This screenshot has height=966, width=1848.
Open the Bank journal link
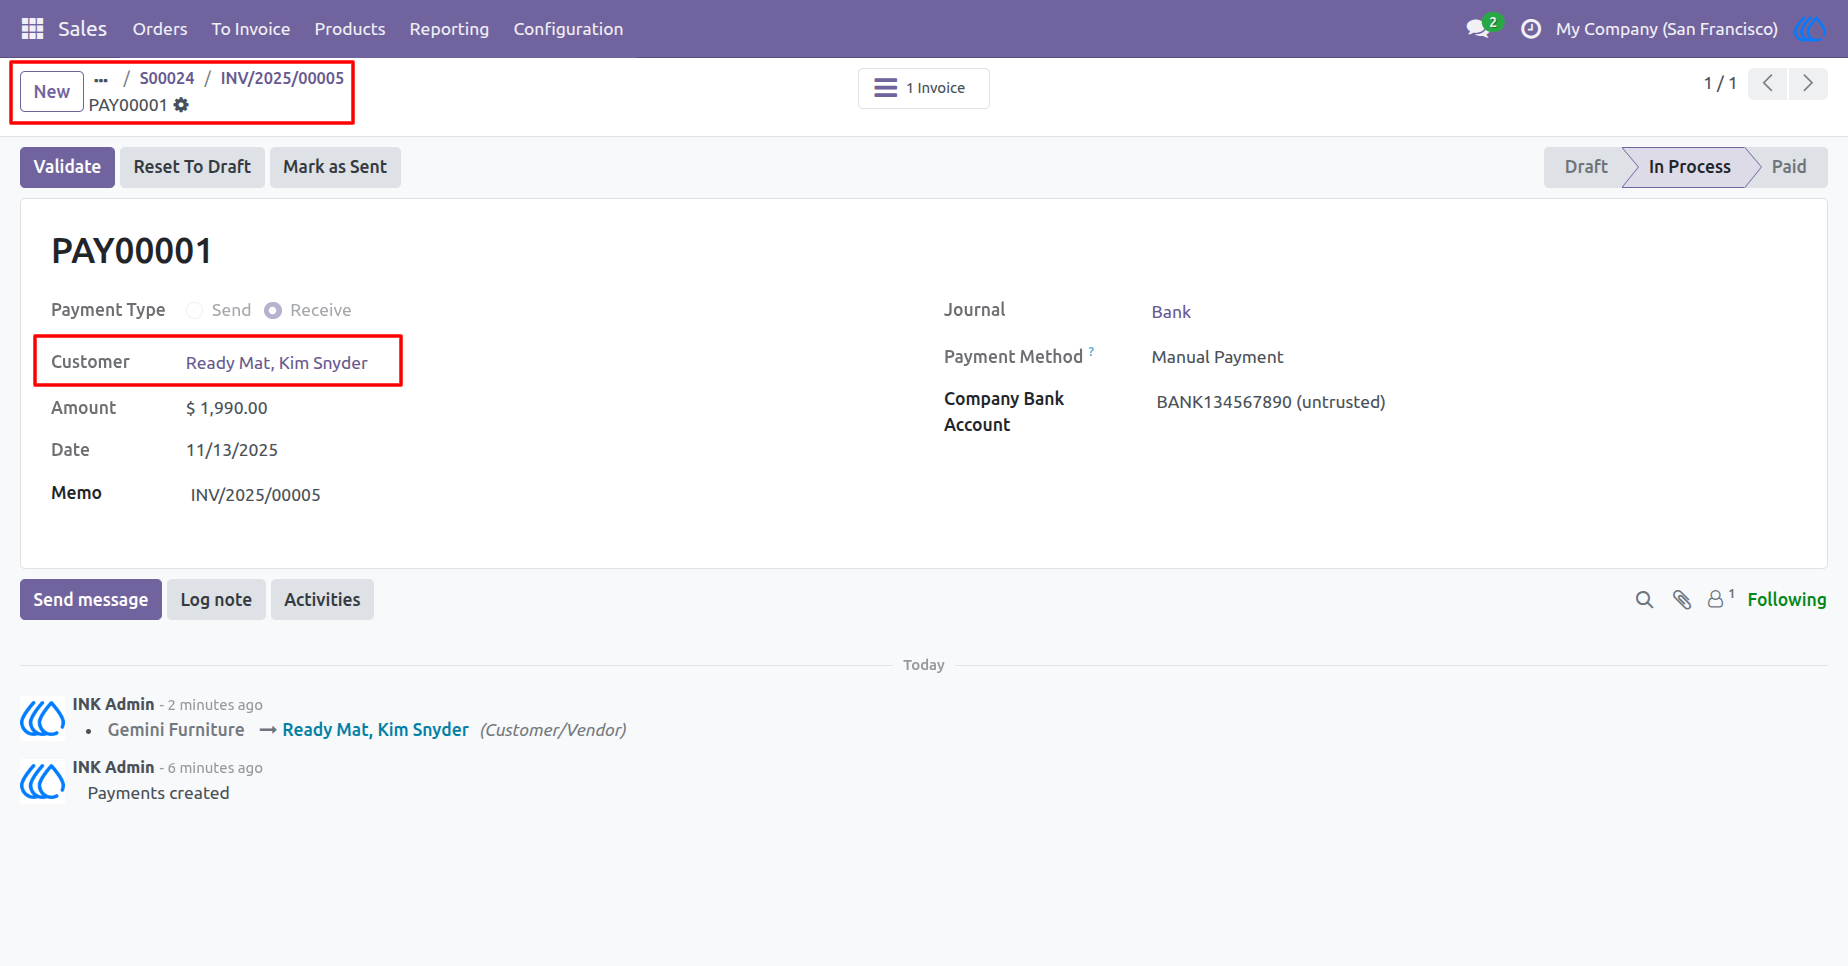[x=1171, y=312]
